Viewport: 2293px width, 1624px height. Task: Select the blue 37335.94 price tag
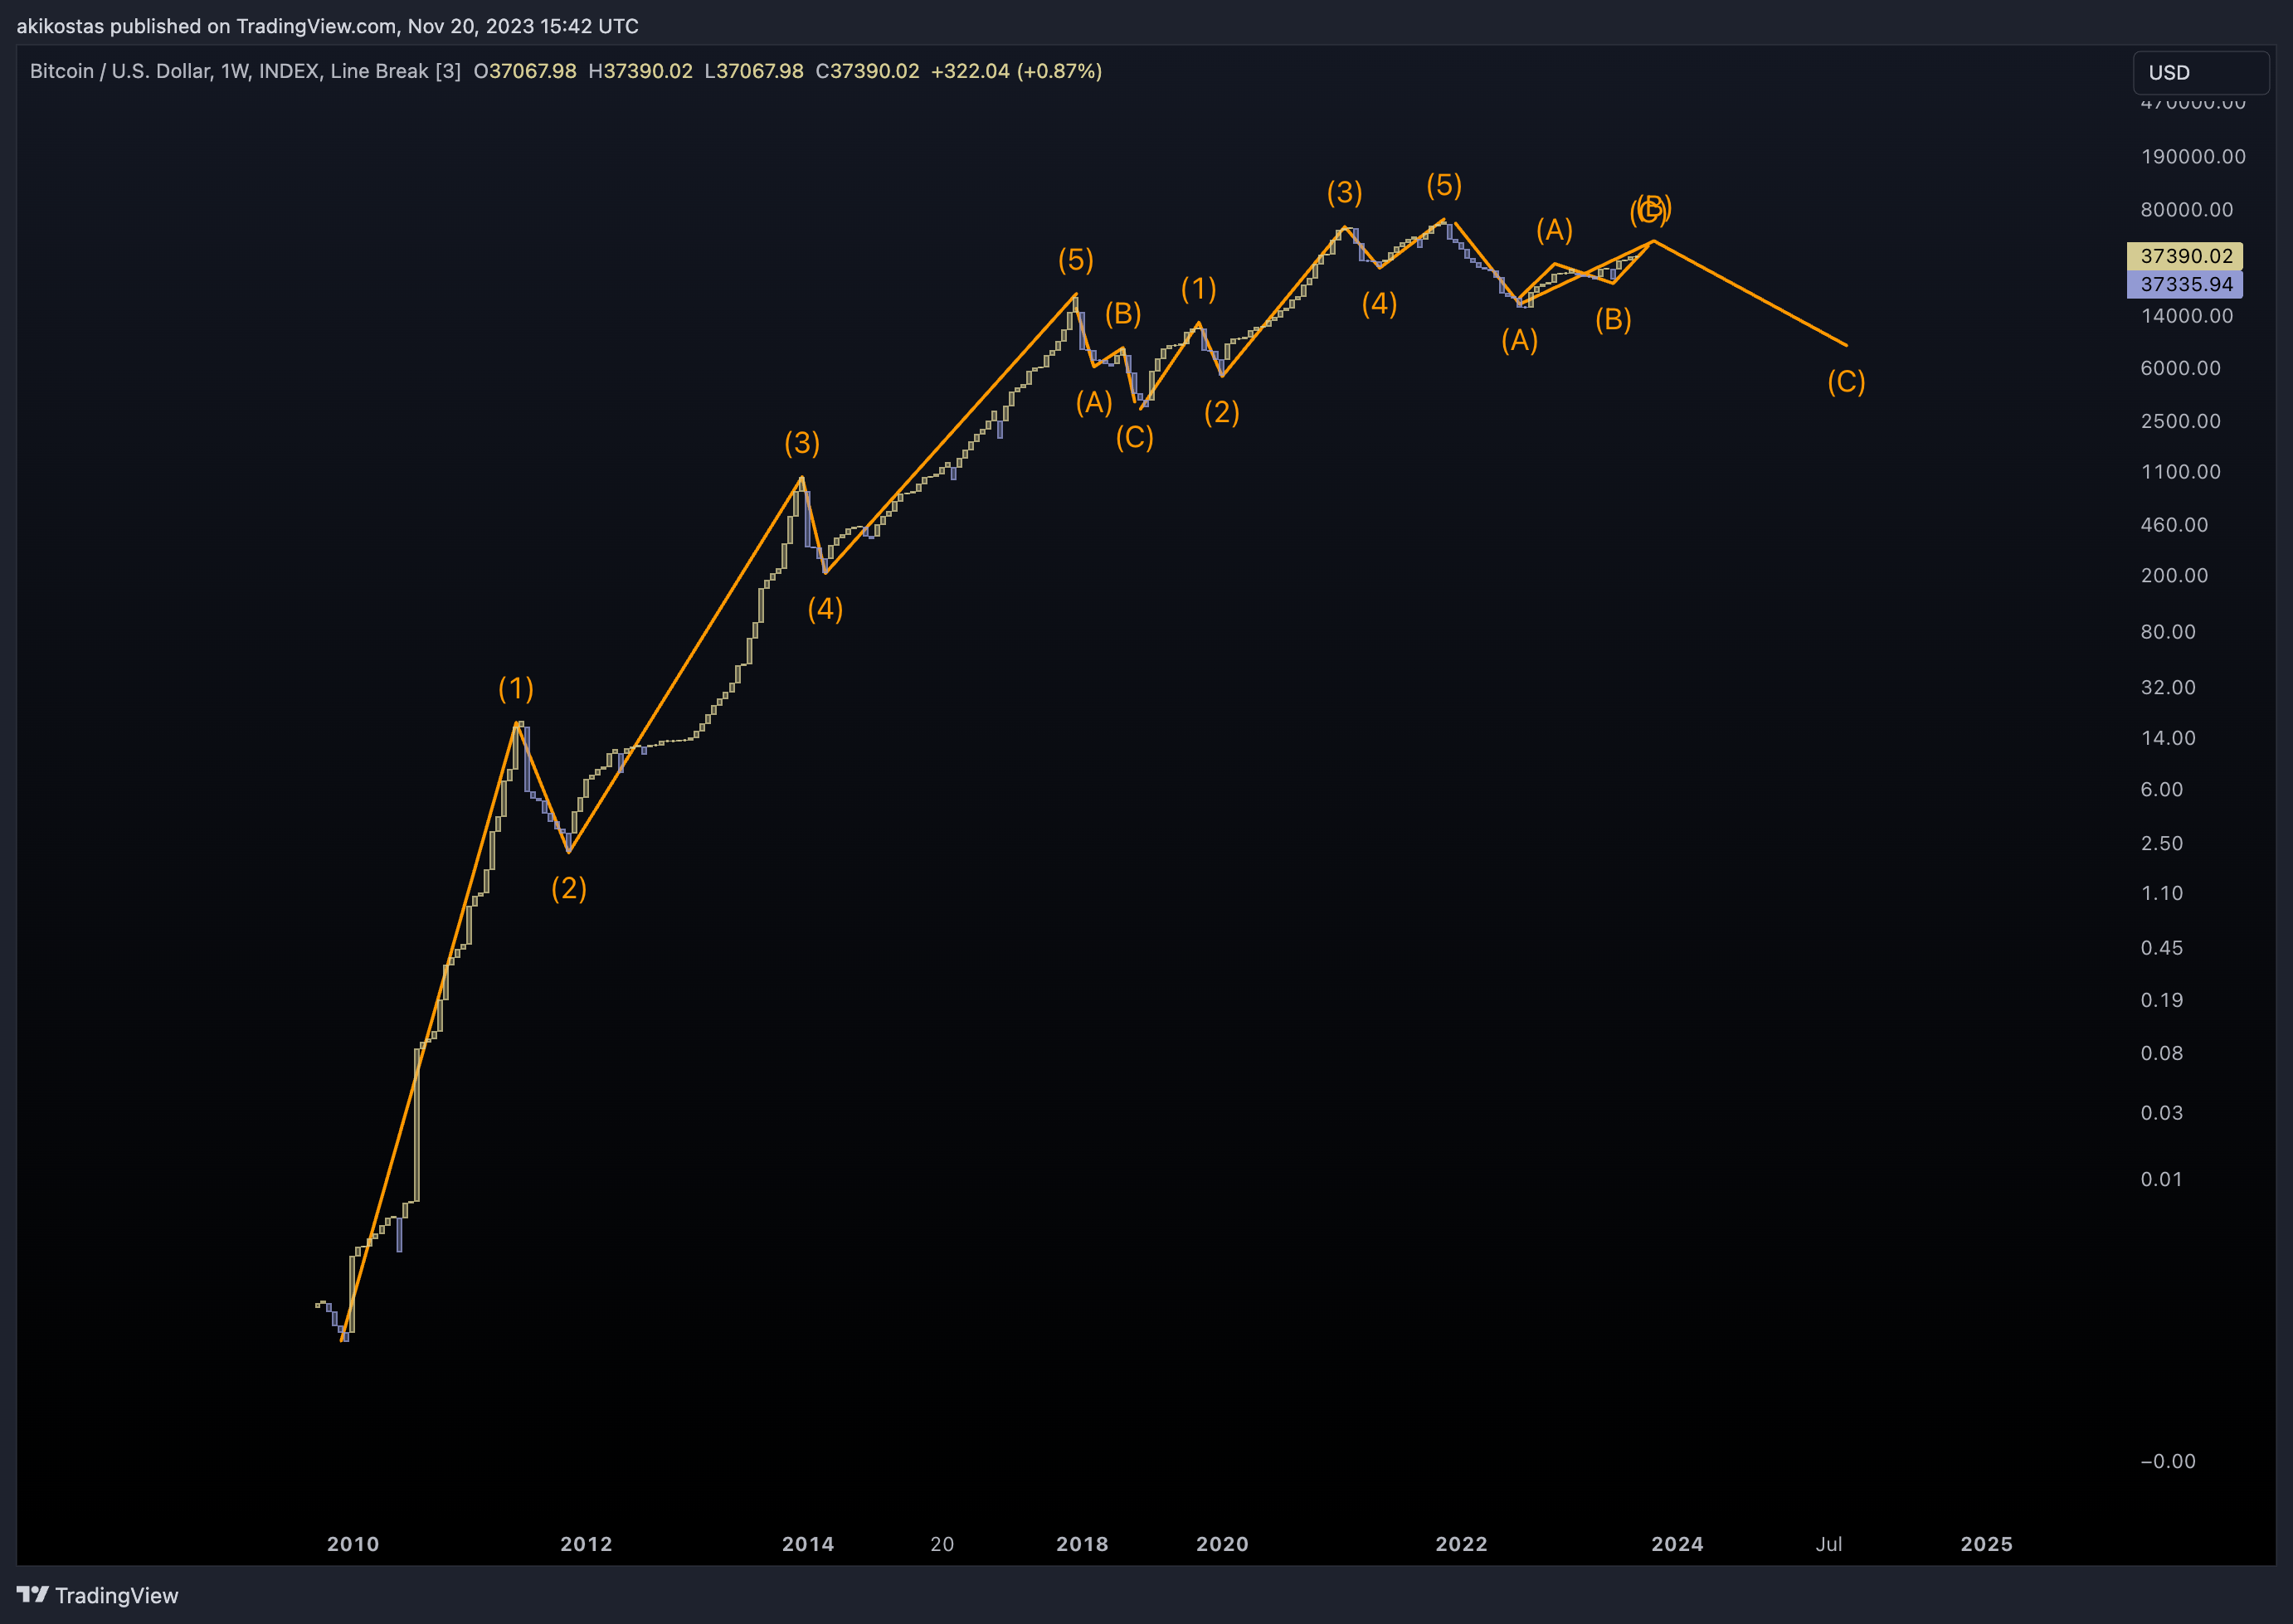coord(2185,284)
